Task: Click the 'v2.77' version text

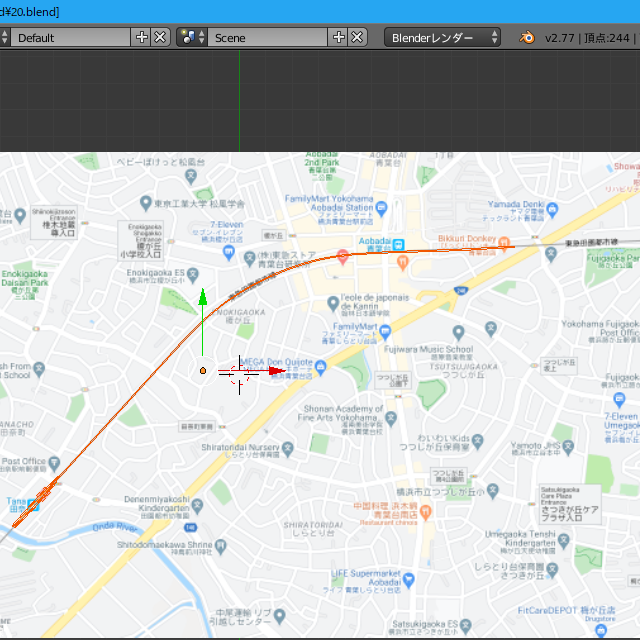Action: tap(559, 38)
